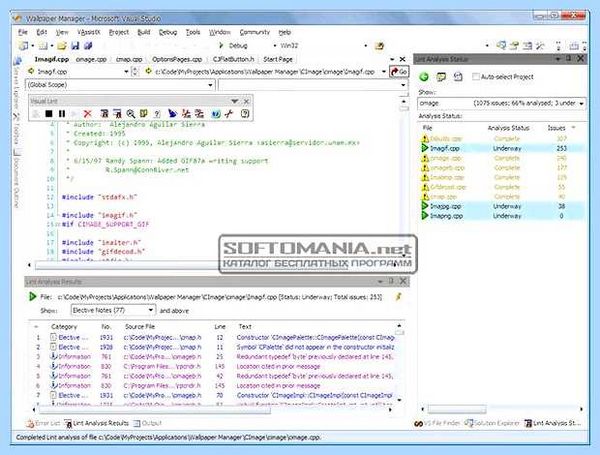
Task: Click the analysis status panel horizontal scrollbar
Action: 457,409
